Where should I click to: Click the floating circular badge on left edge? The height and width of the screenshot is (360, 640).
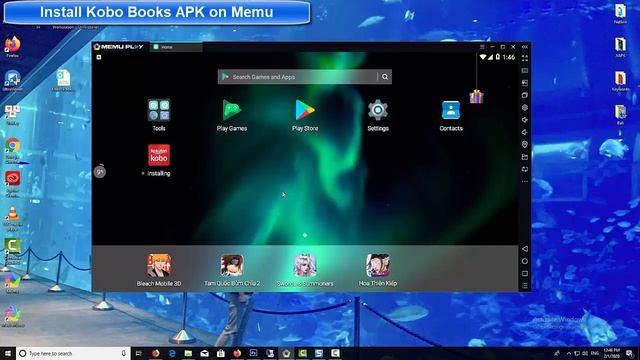[x=100, y=172]
